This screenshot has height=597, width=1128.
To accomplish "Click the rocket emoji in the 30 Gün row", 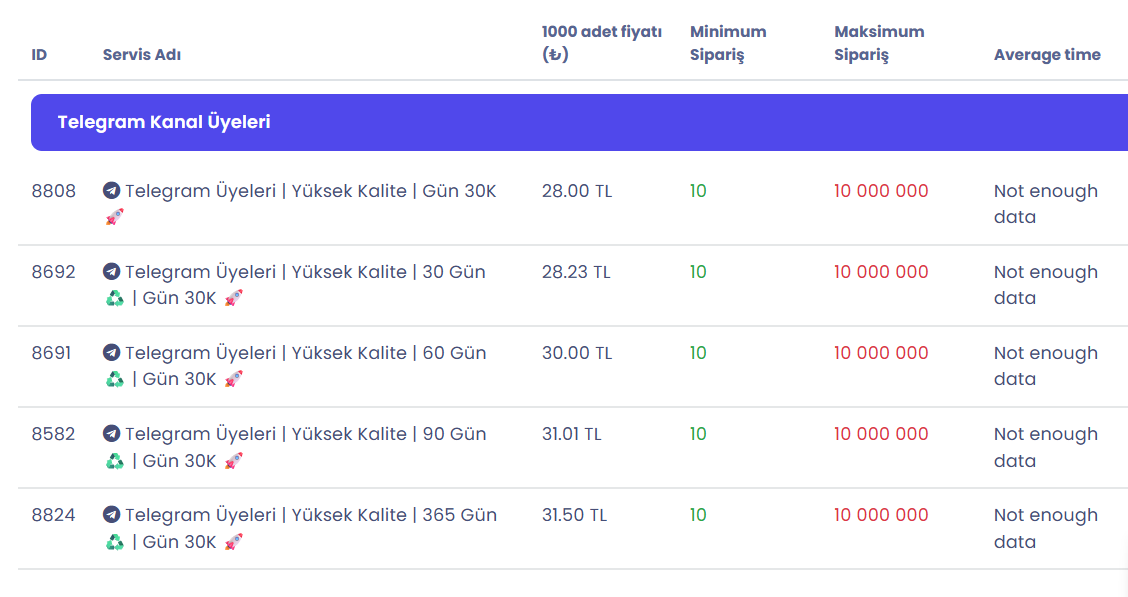I will (x=233, y=298).
